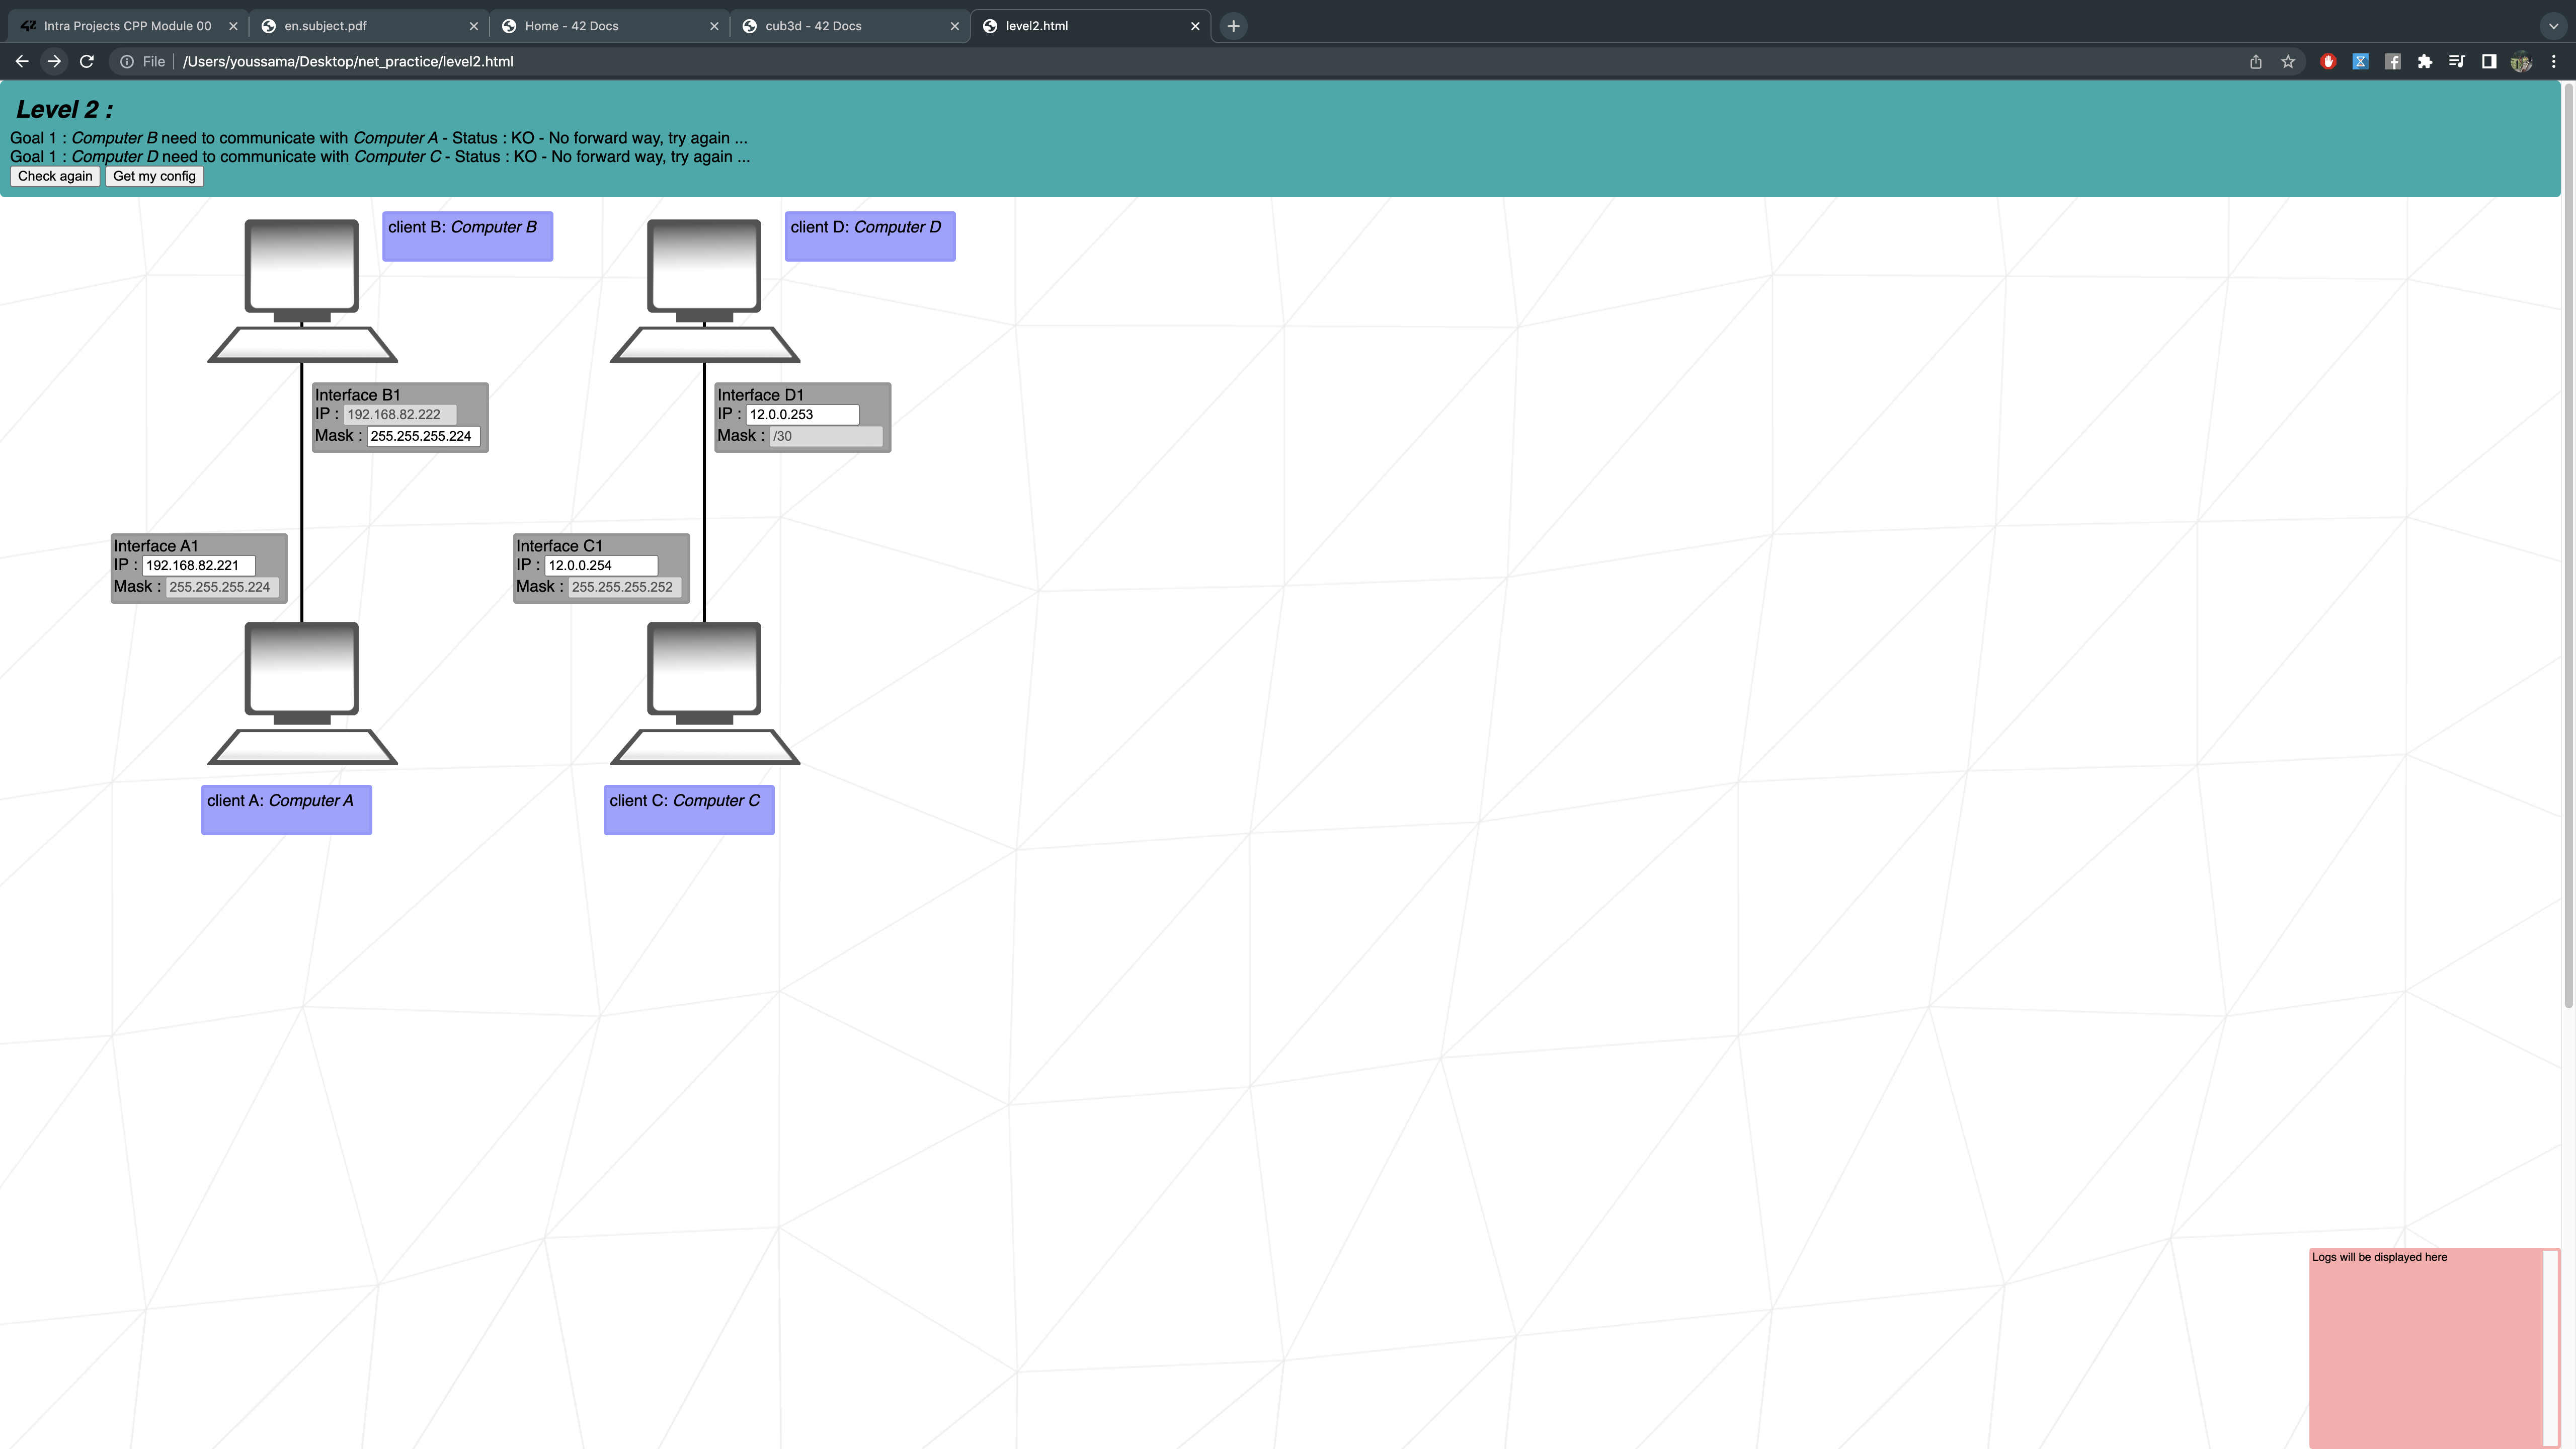Open the Extensions puzzle-piece icon
The width and height of the screenshot is (2576, 1449).
click(2425, 61)
